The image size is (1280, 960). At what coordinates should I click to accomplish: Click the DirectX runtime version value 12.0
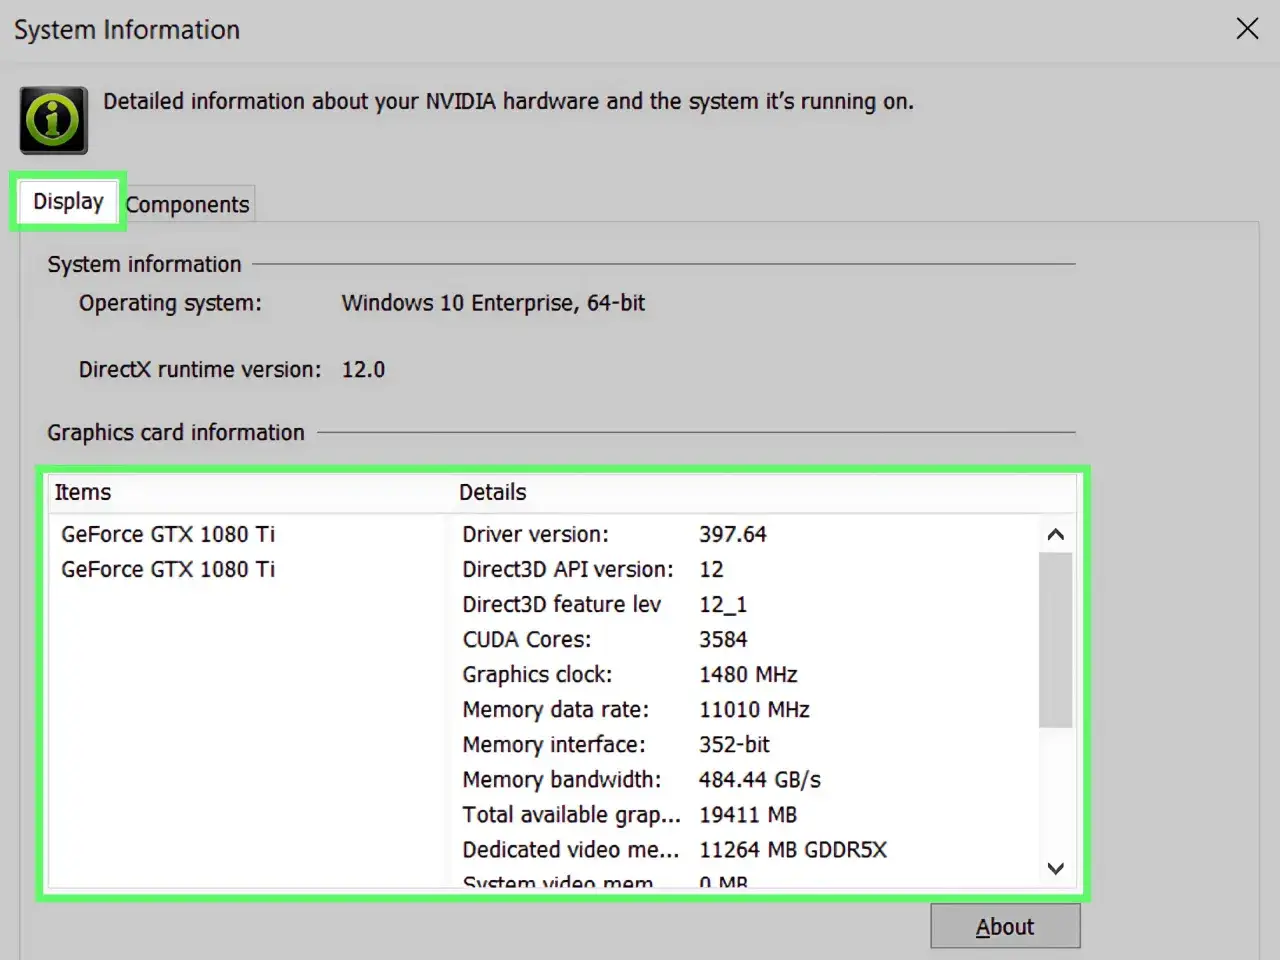click(363, 370)
